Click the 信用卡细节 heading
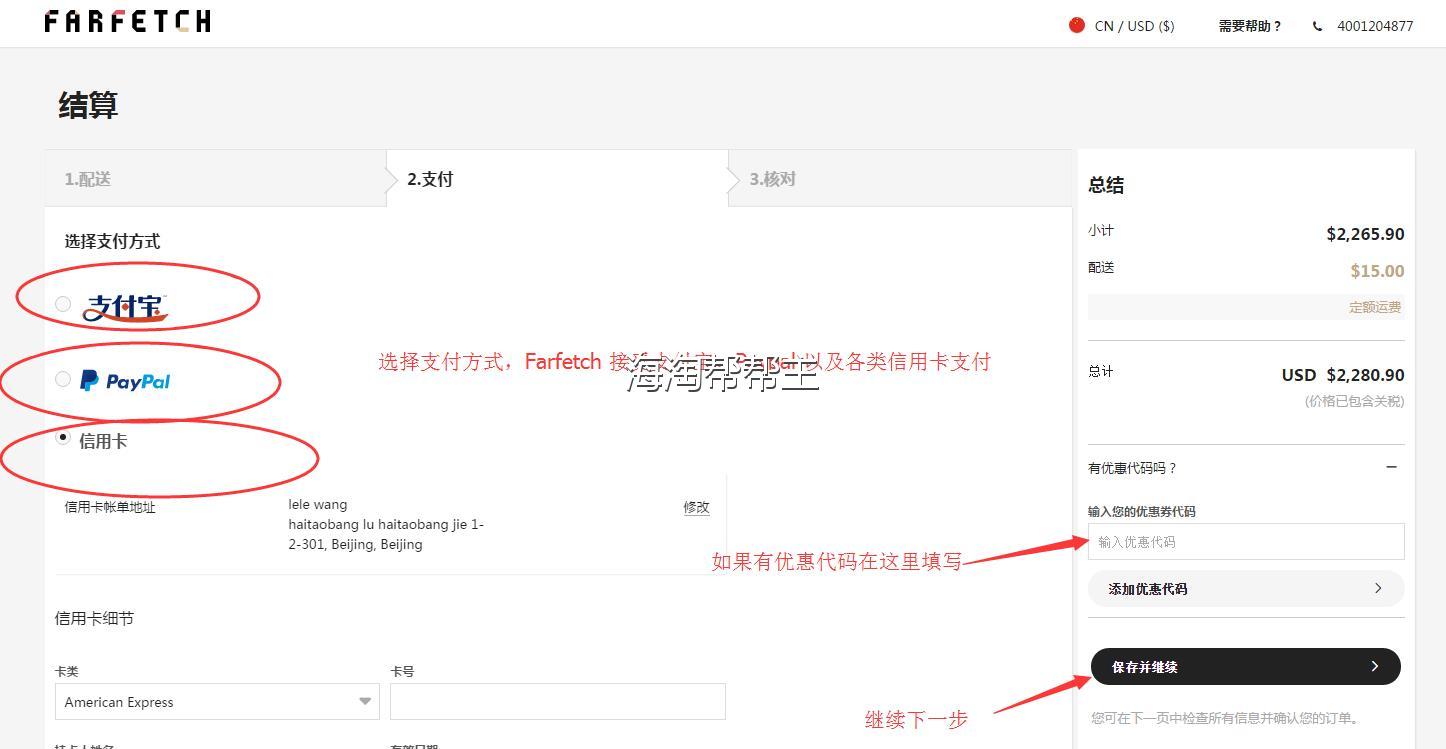 click(94, 619)
